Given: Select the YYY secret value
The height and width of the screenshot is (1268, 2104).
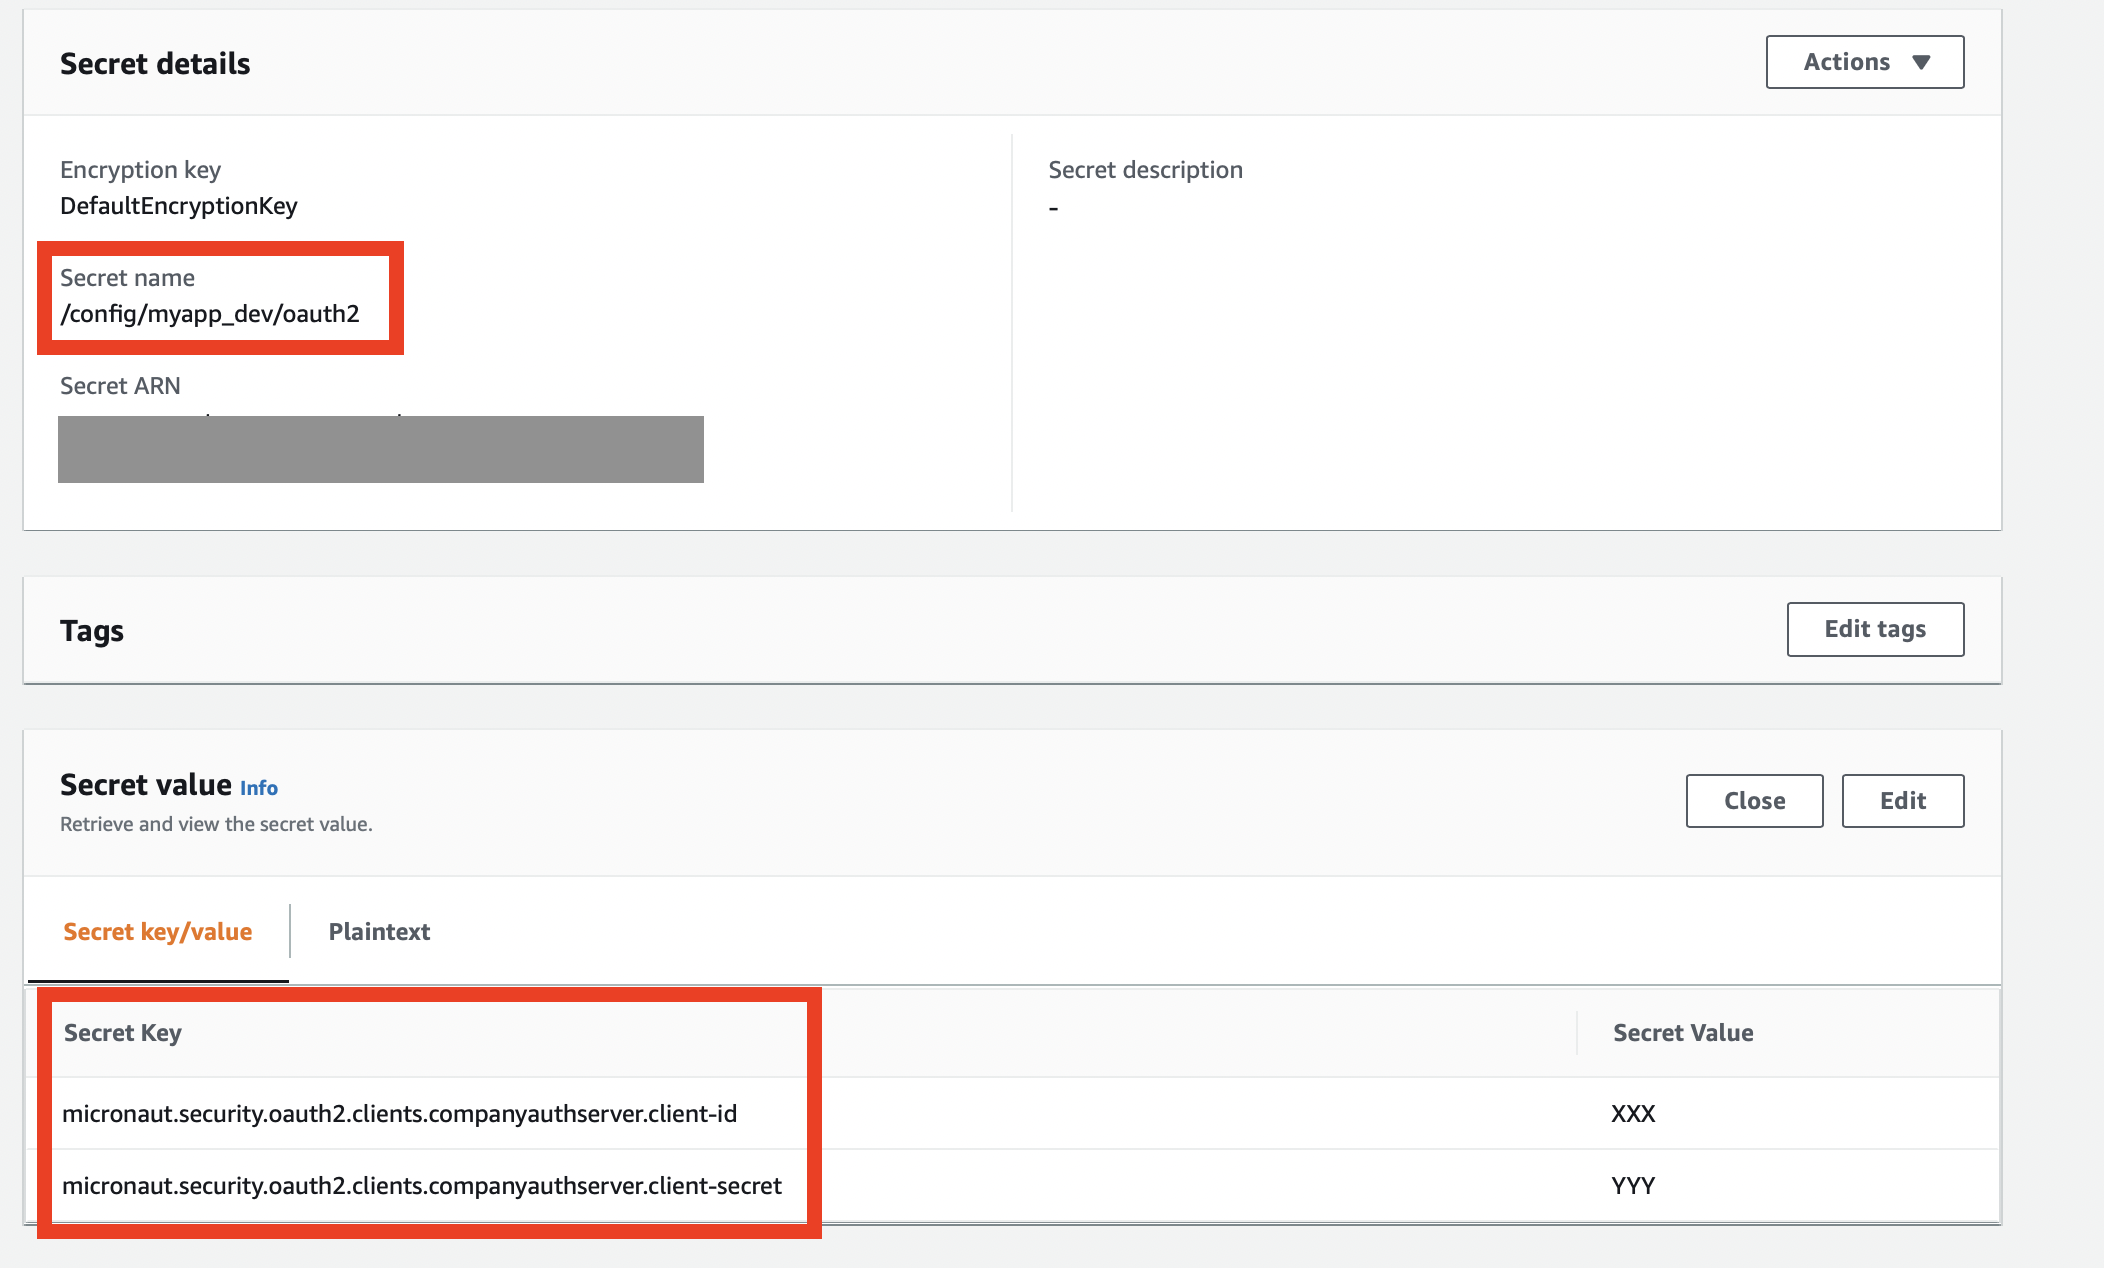Looking at the screenshot, I should 1632,1186.
